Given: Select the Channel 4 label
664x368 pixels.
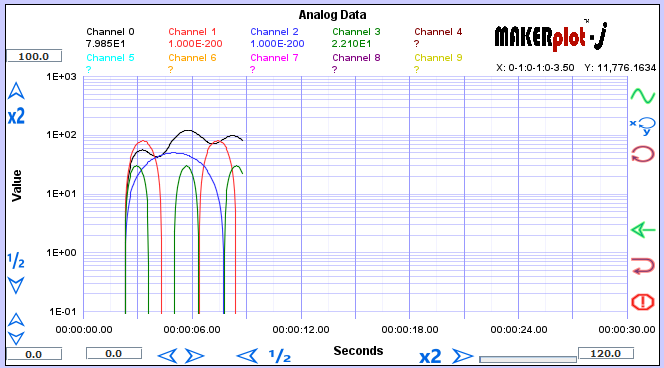Looking at the screenshot, I should (438, 32).
